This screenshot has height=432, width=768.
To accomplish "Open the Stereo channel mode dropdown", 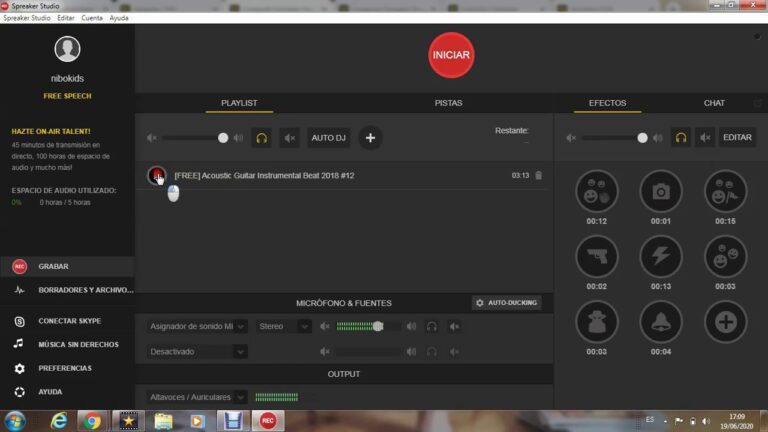I will click(x=284, y=326).
